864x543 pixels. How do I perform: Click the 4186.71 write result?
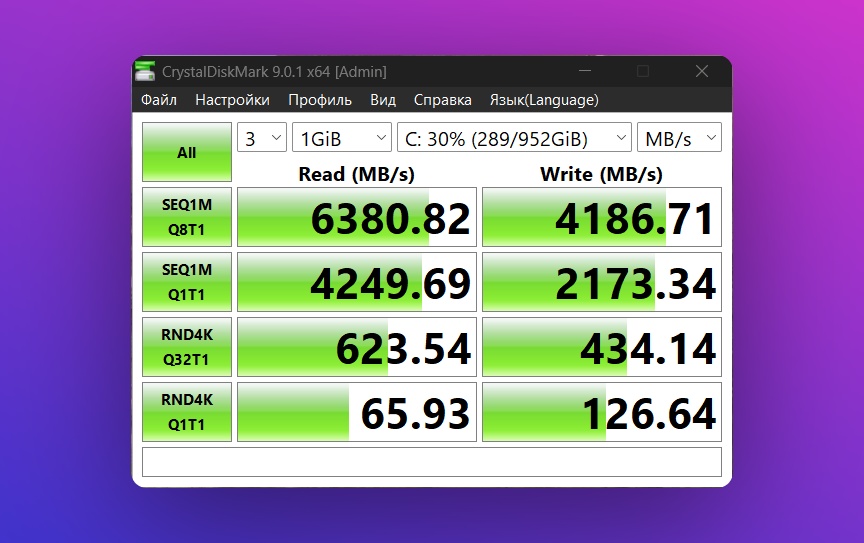pos(602,217)
